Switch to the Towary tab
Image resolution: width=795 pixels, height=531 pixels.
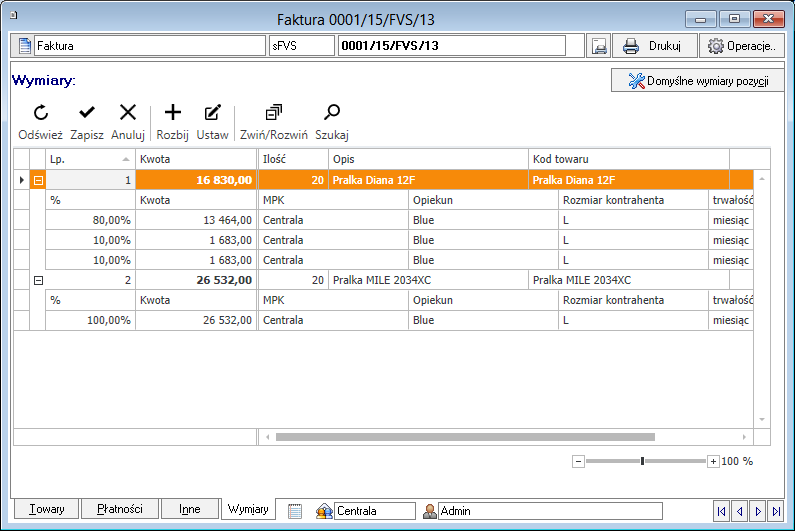[47, 509]
